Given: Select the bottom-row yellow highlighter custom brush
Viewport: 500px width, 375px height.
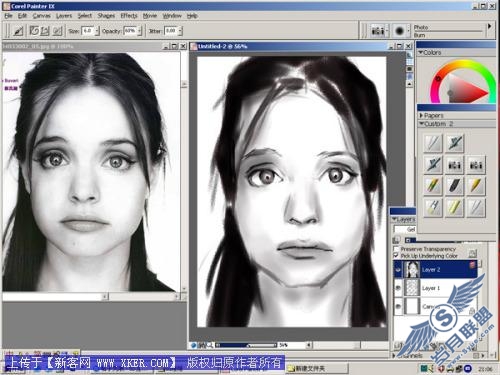Looking at the screenshot, I should coord(455,208).
